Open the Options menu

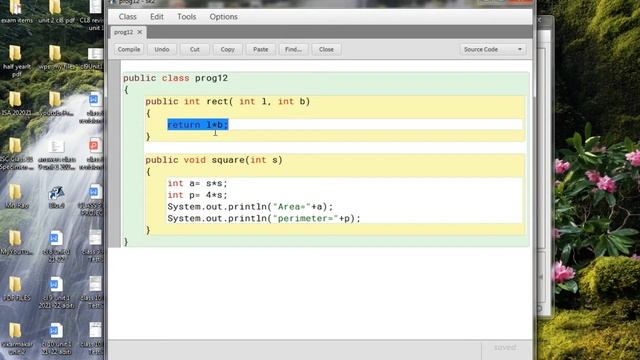click(223, 17)
